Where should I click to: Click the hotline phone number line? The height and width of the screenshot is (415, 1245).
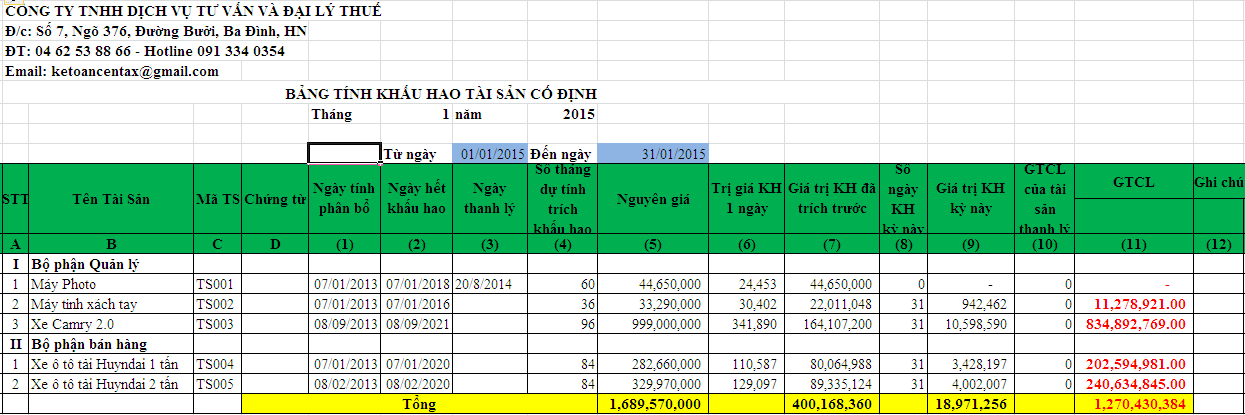point(145,51)
